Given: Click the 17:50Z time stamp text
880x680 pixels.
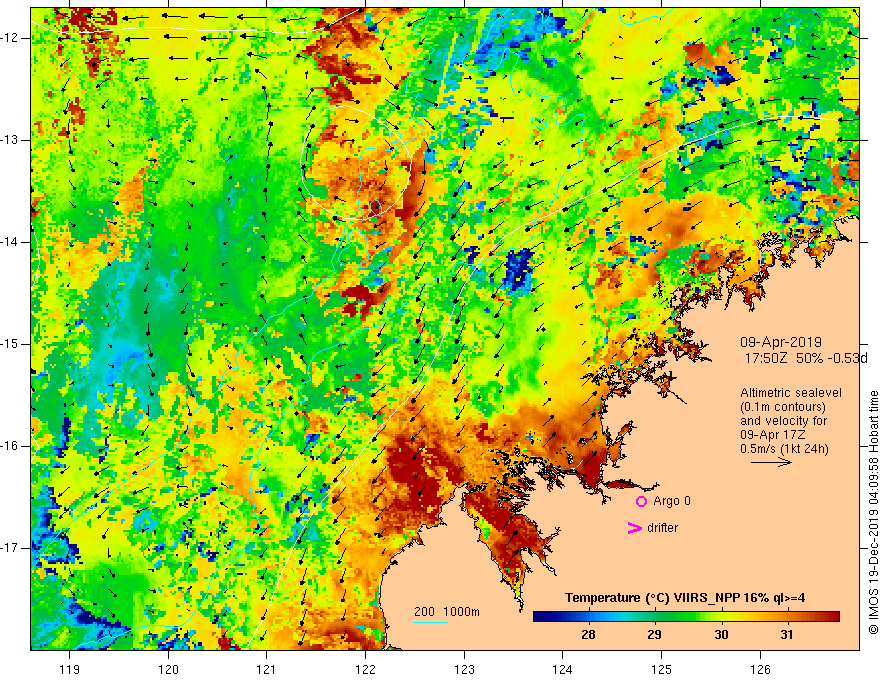Looking at the screenshot, I should (x=767, y=358).
